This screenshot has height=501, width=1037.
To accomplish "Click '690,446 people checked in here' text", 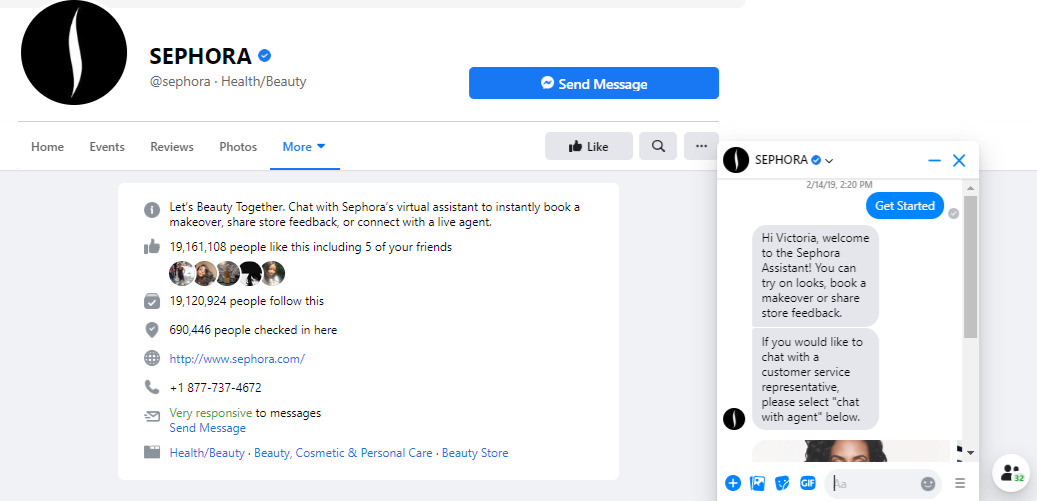I will click(253, 330).
